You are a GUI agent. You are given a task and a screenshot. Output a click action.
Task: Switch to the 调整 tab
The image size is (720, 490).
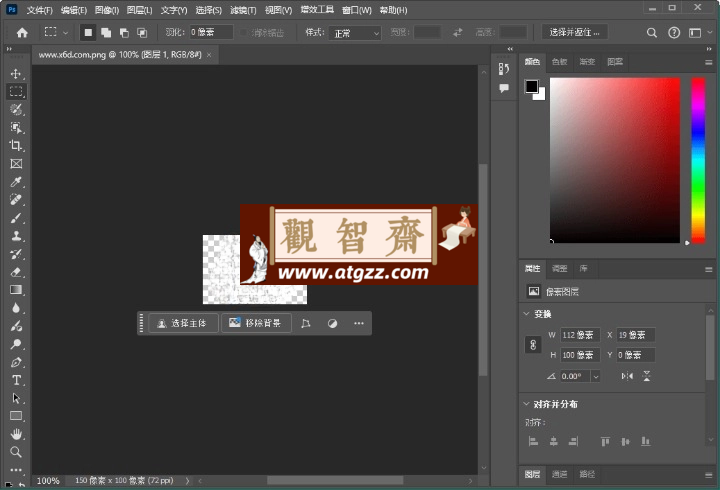tap(559, 269)
